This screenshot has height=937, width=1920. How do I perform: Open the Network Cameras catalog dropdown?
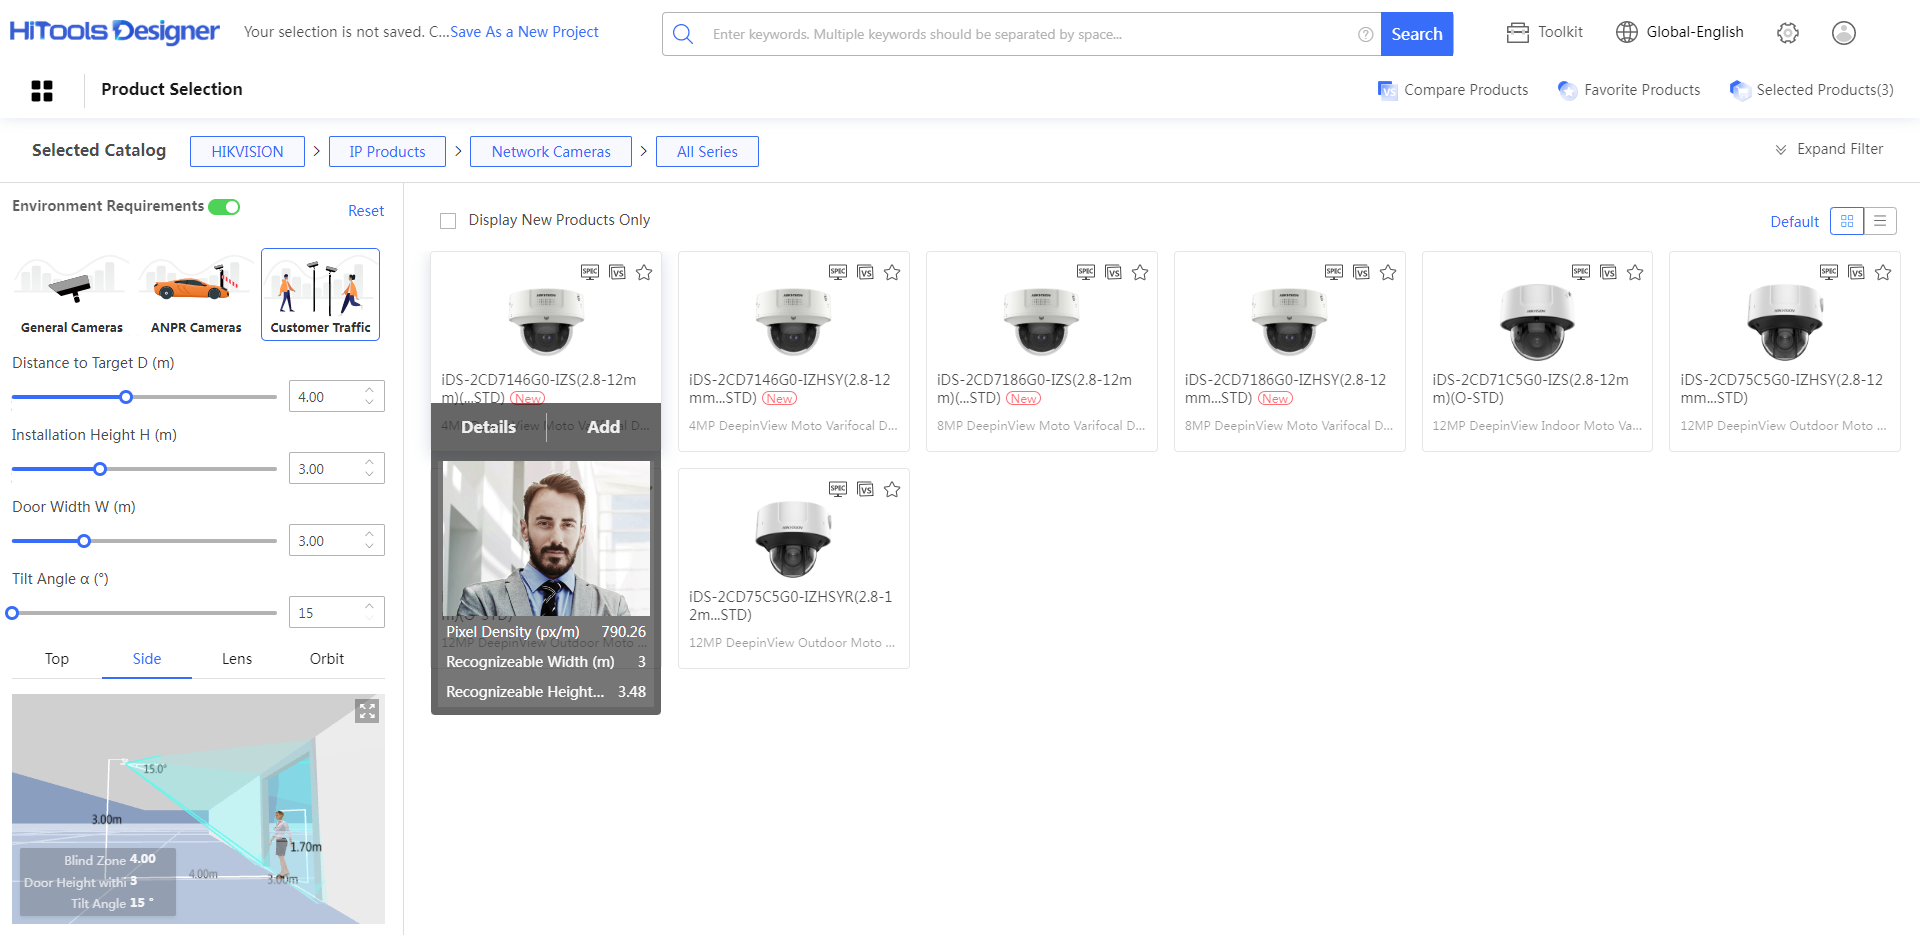click(x=551, y=152)
